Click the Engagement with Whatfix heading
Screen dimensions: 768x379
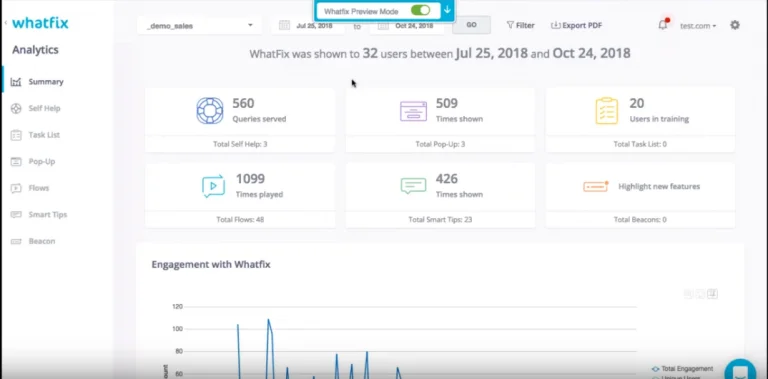211,264
